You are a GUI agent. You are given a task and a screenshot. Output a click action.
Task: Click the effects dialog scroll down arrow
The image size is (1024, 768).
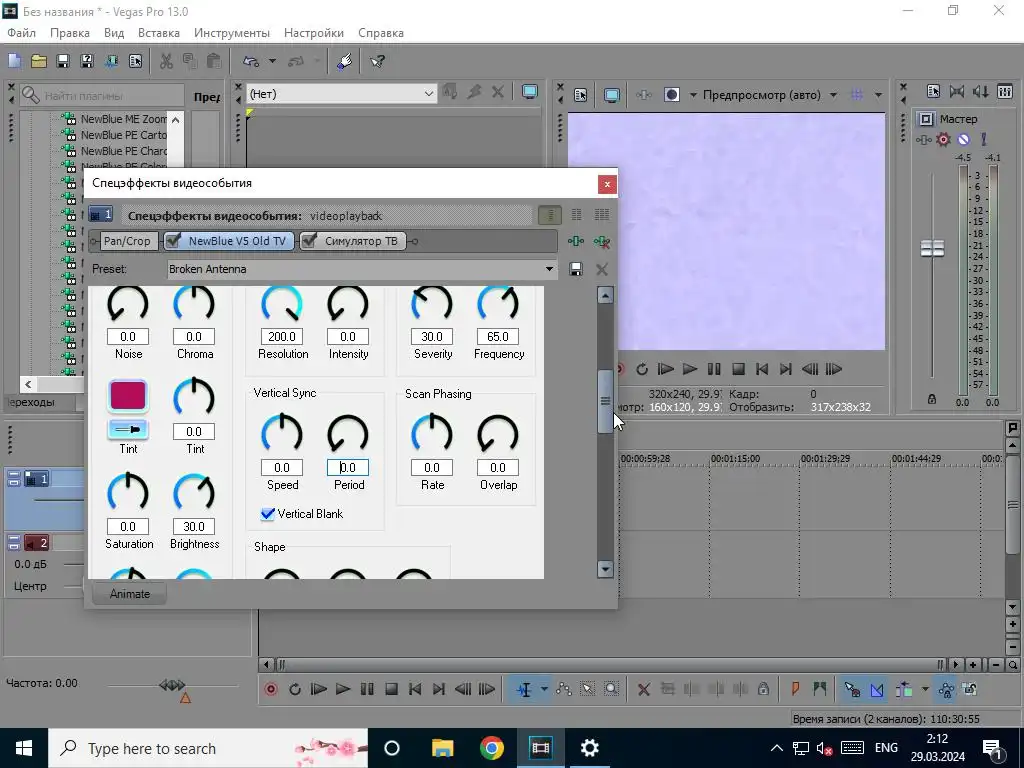[605, 569]
